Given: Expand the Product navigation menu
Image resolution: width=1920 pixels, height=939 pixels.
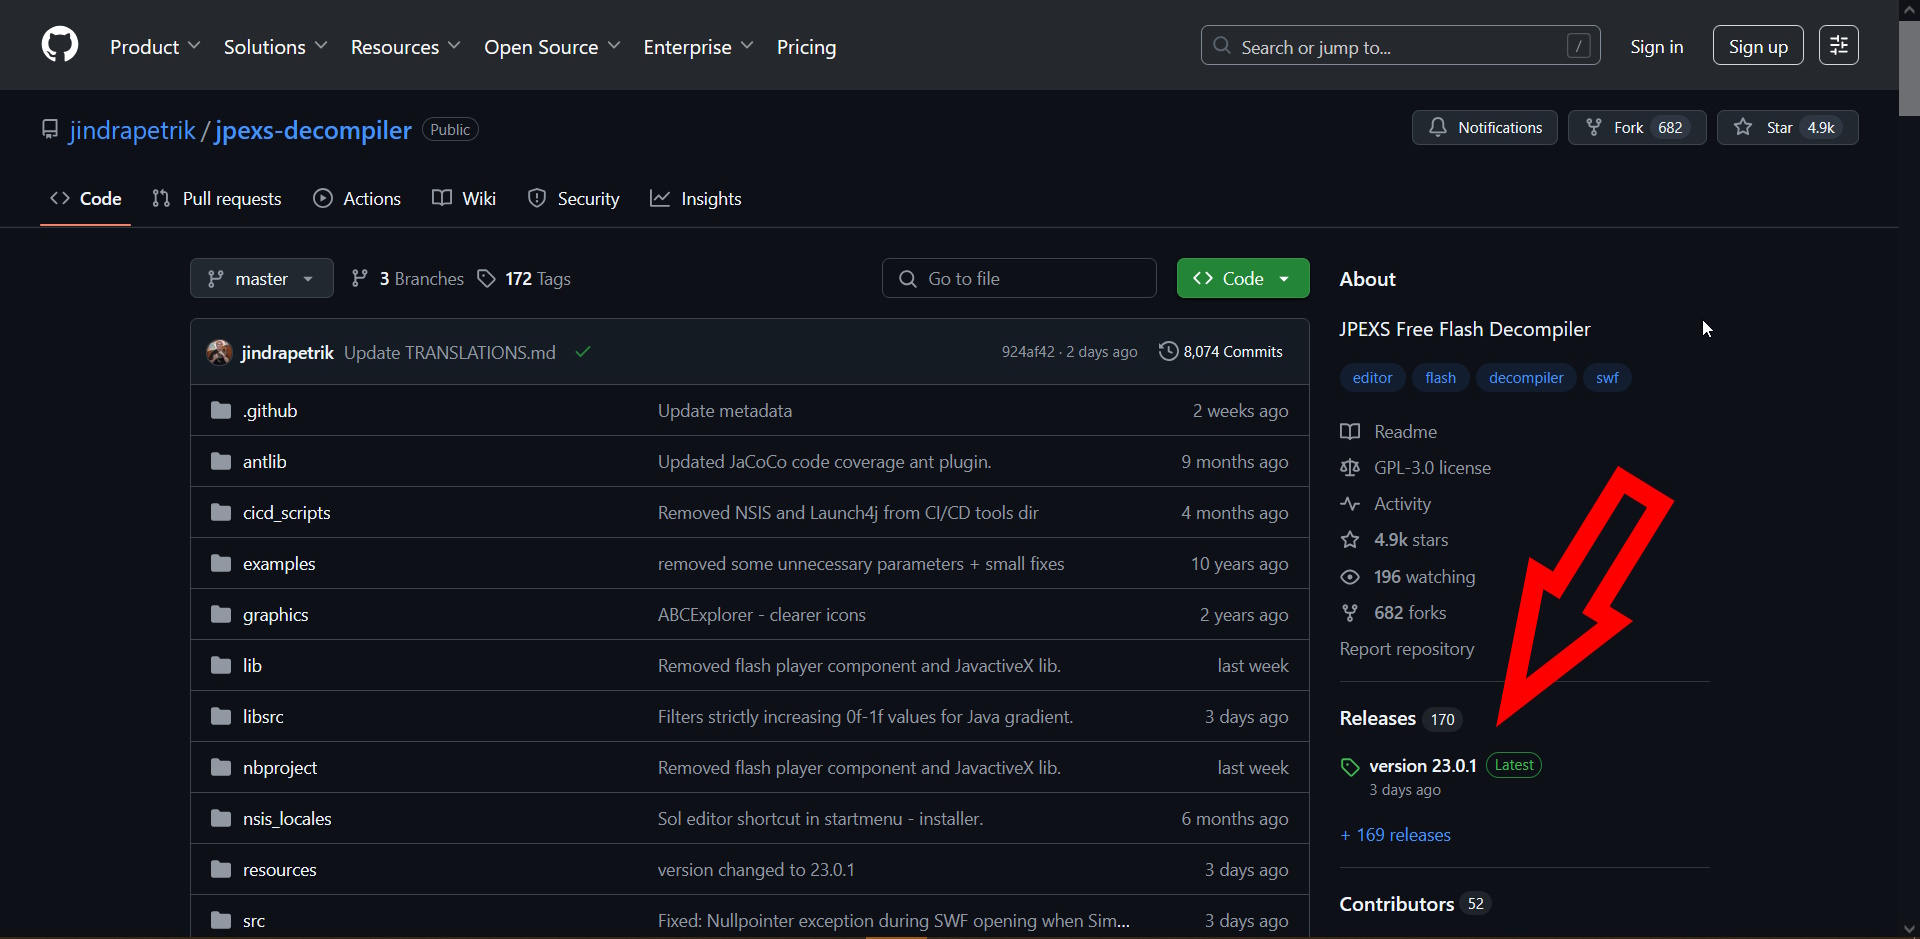Looking at the screenshot, I should [155, 47].
